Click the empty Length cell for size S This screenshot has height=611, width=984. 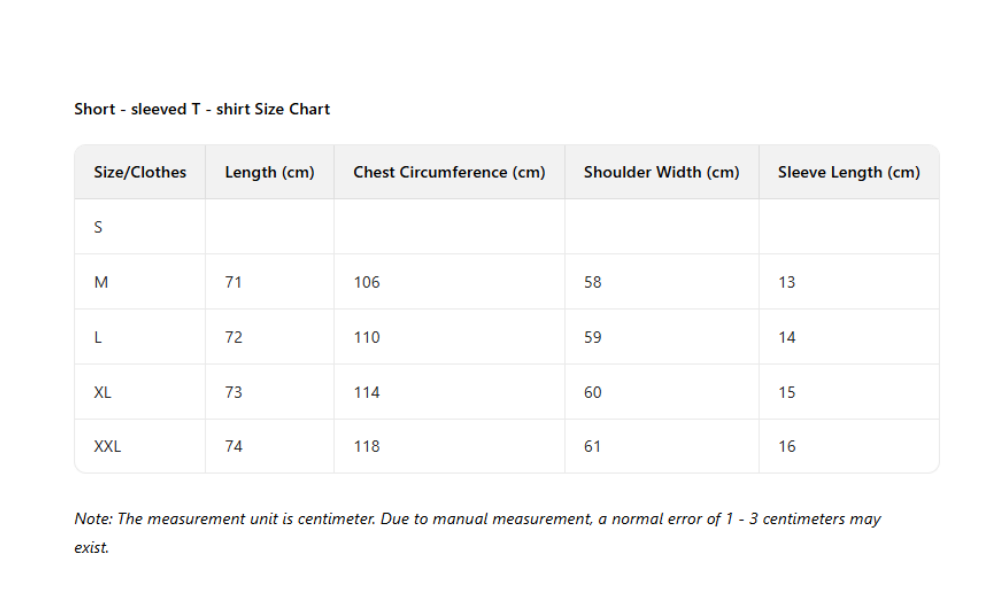(269, 227)
